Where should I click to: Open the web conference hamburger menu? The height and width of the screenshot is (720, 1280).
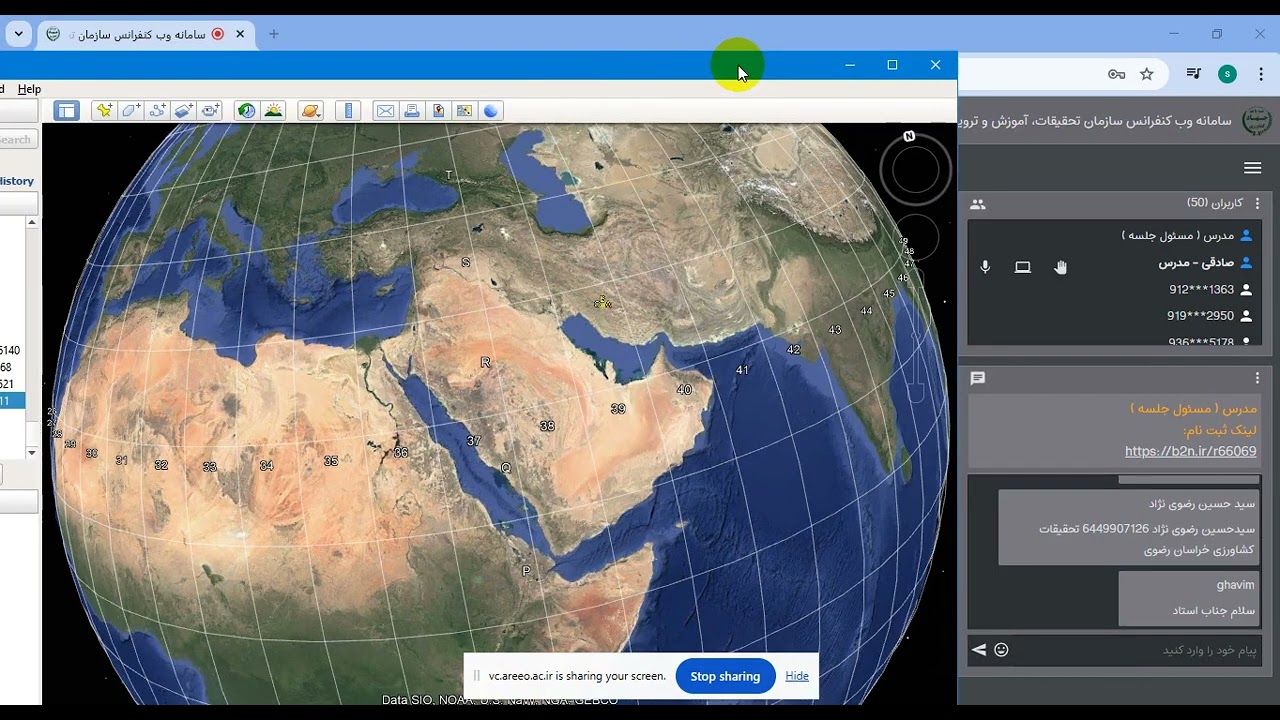coord(1253,168)
